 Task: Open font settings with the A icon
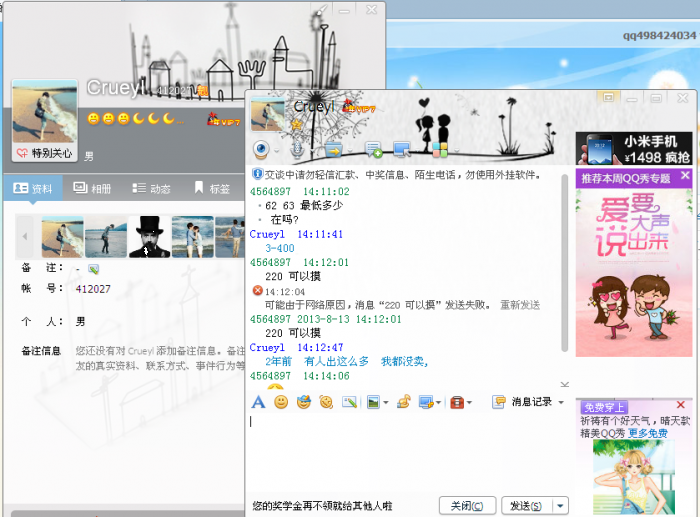pos(258,402)
